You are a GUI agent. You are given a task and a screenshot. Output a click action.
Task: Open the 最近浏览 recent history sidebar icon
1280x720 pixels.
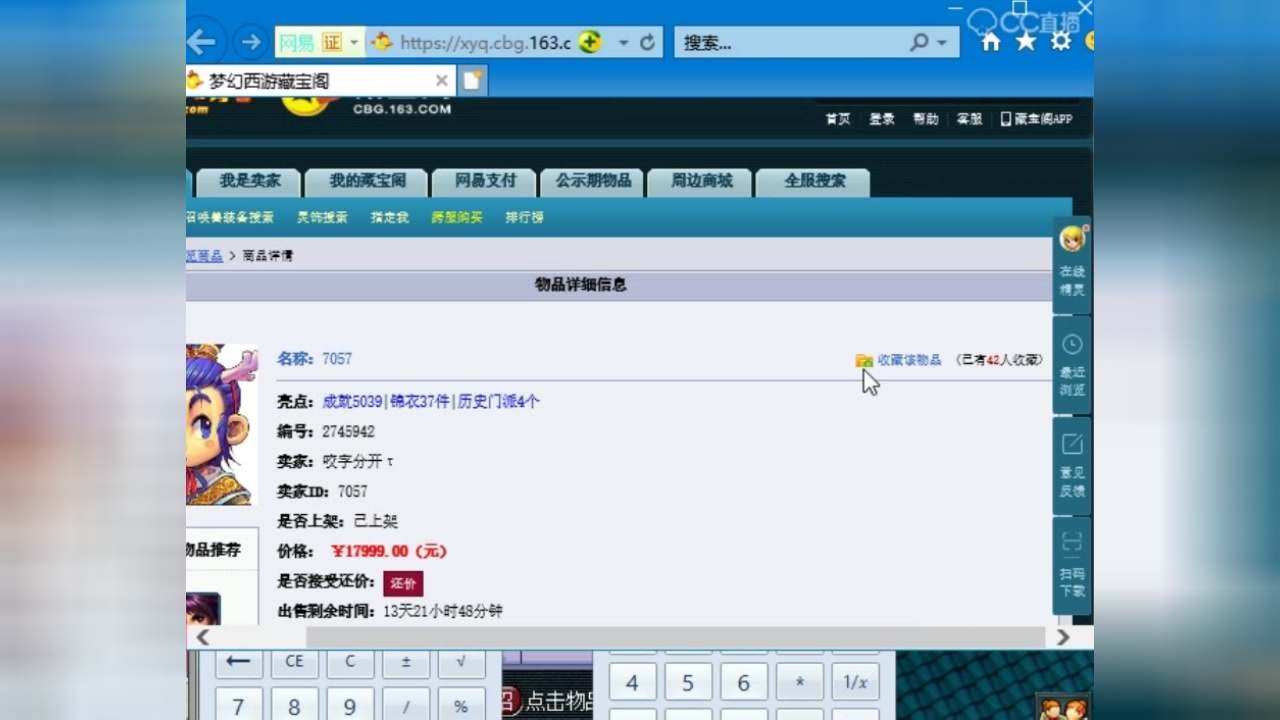click(x=1072, y=365)
